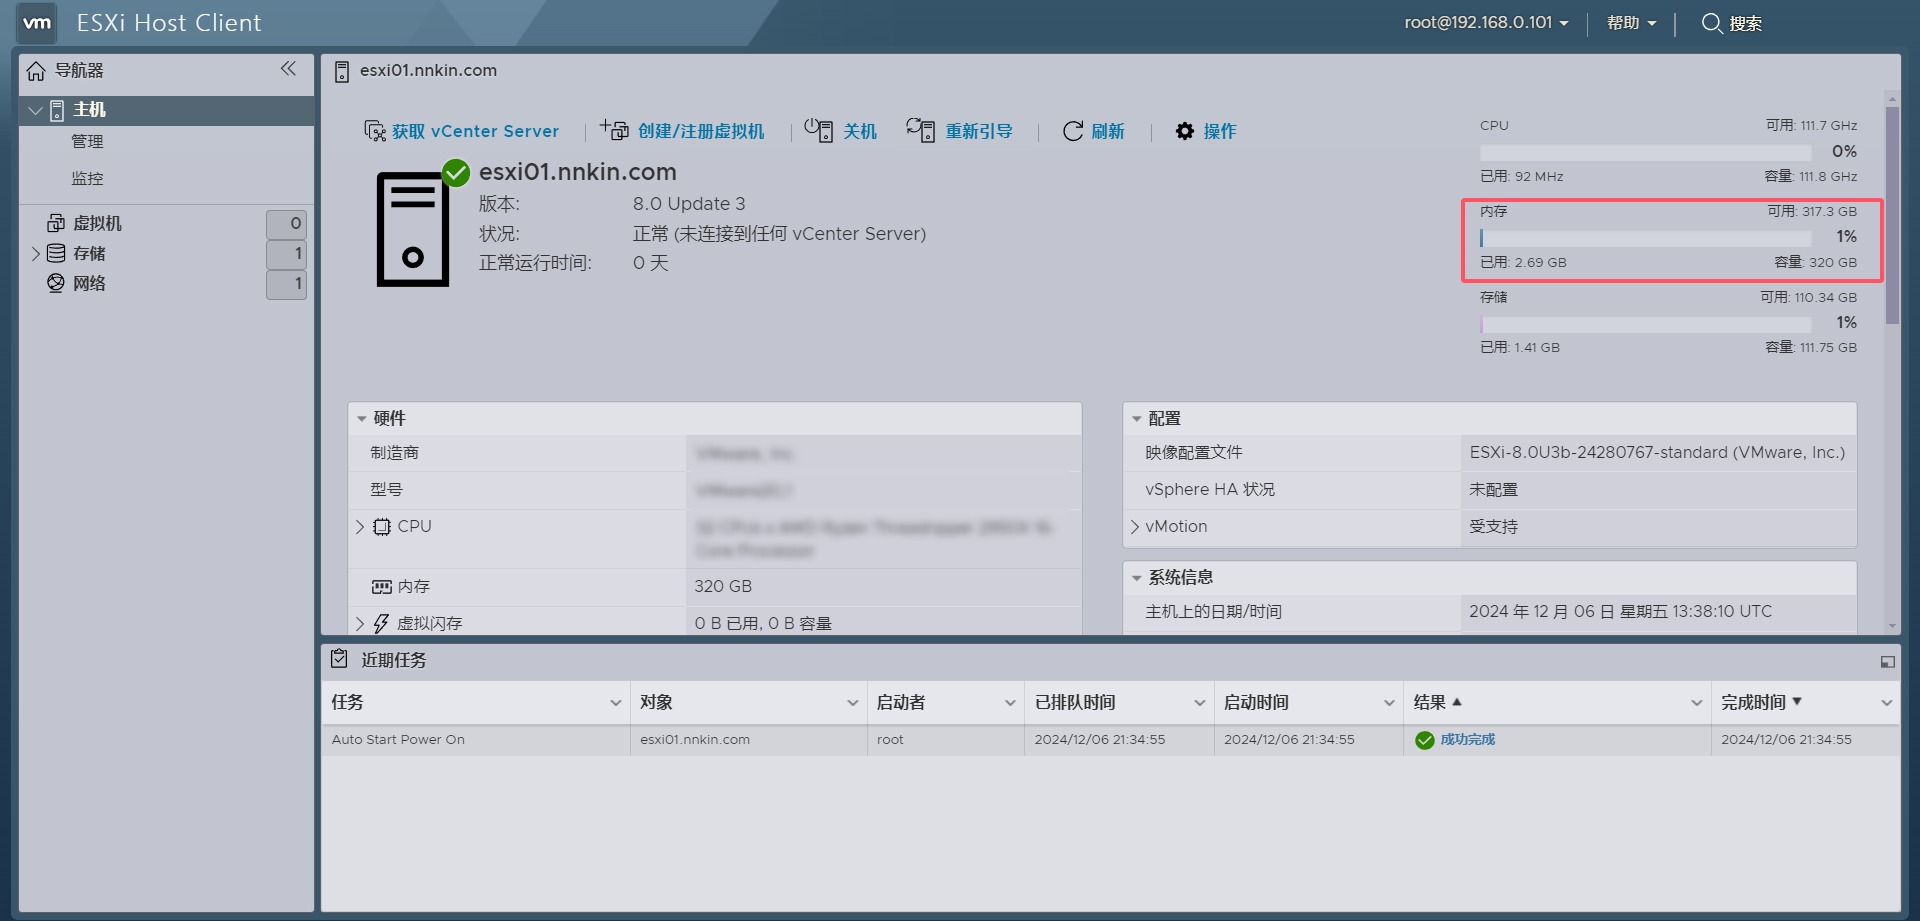The height and width of the screenshot is (921, 1920).
Task: Expand the Storage (存储) tree node
Action: (36, 254)
